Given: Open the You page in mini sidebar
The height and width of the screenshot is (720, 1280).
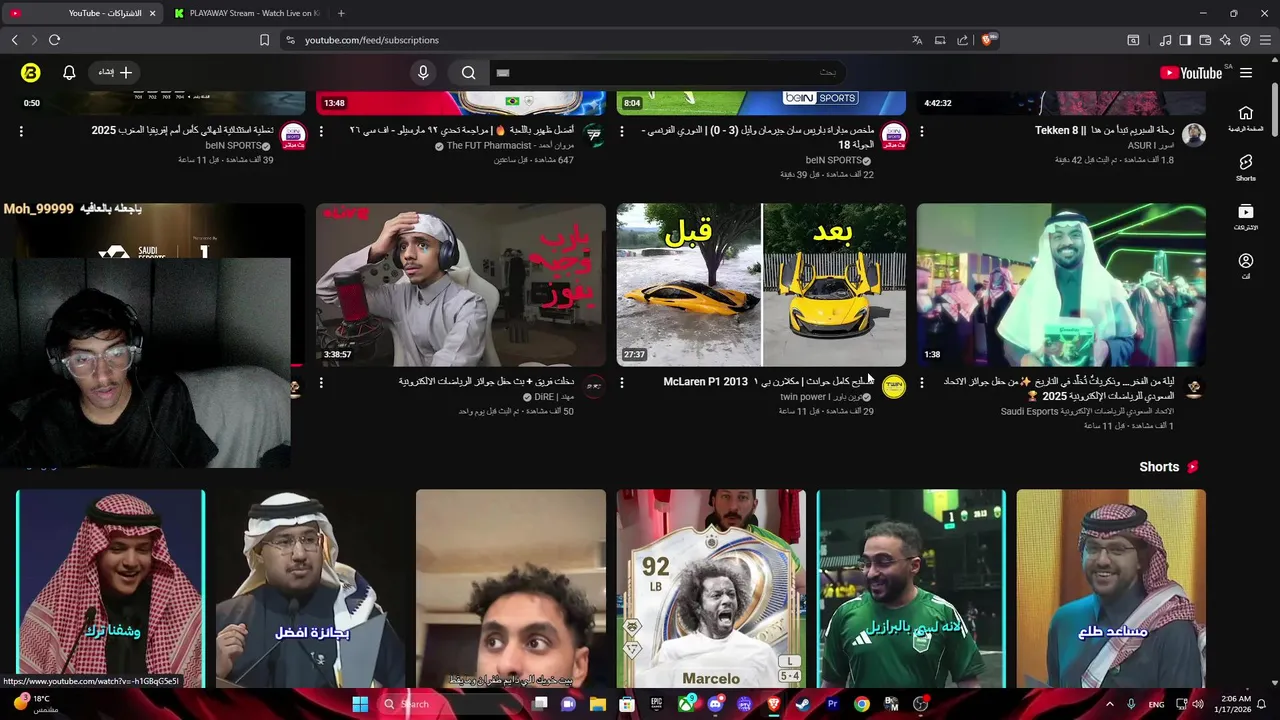Looking at the screenshot, I should (x=1246, y=266).
